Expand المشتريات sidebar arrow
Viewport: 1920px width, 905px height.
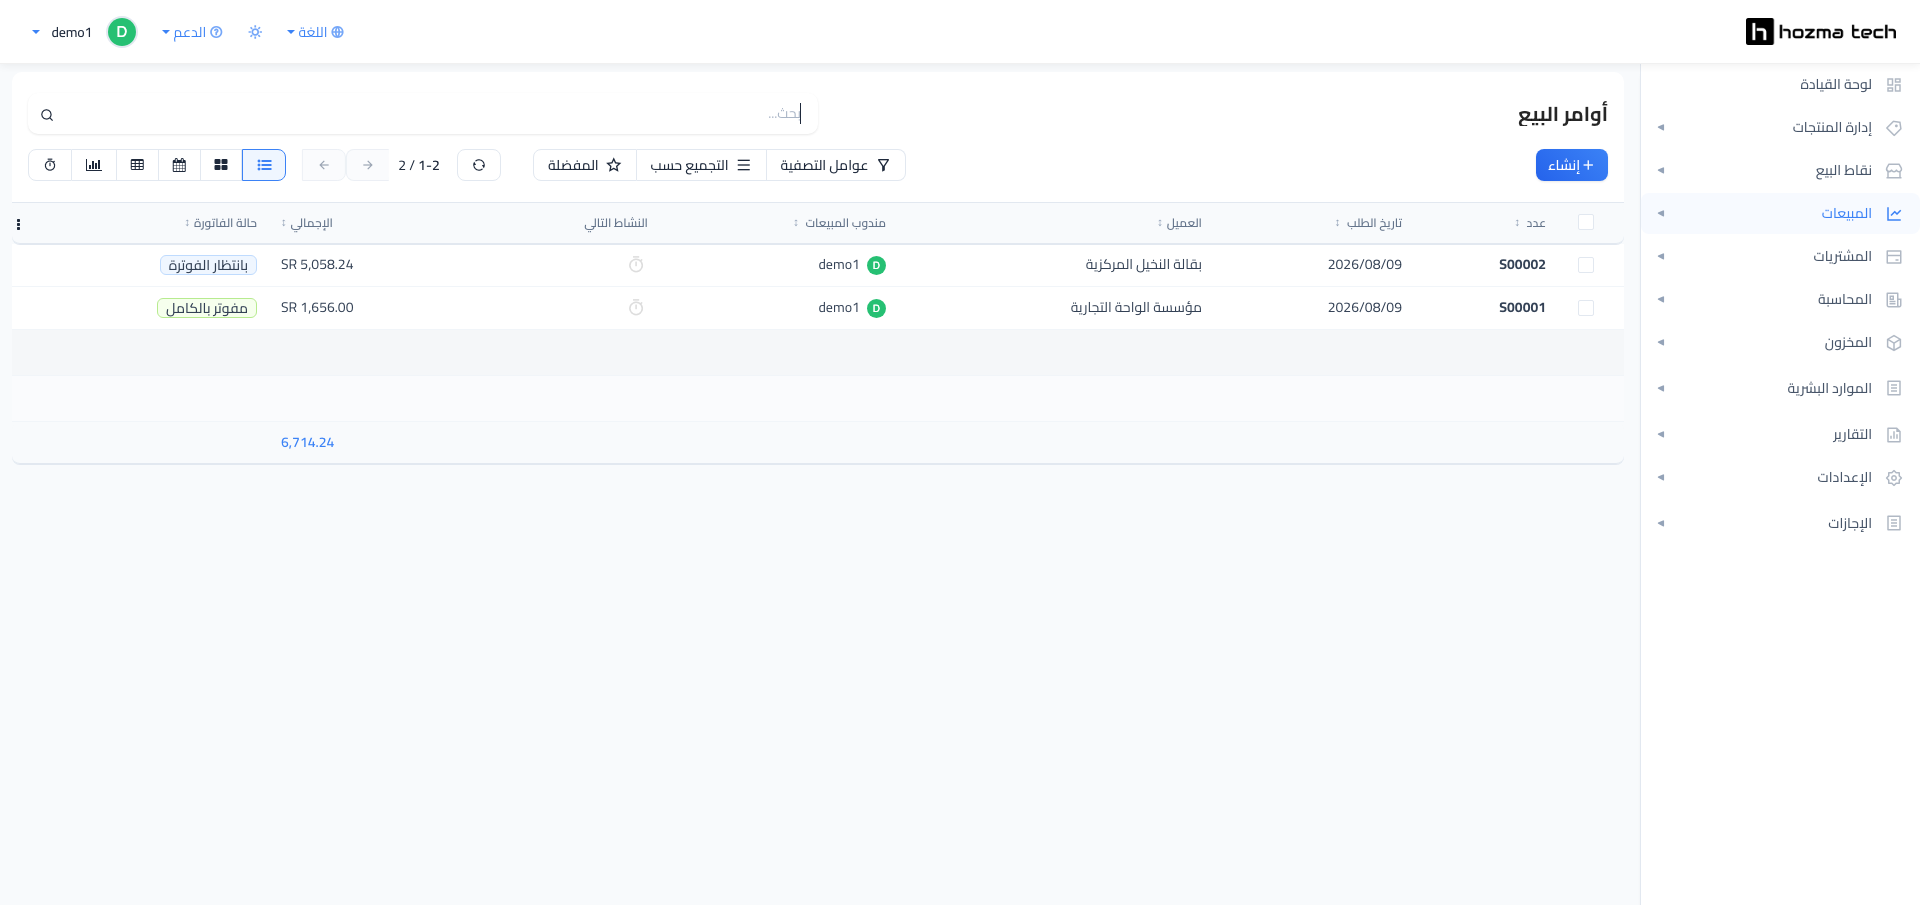pos(1661,257)
